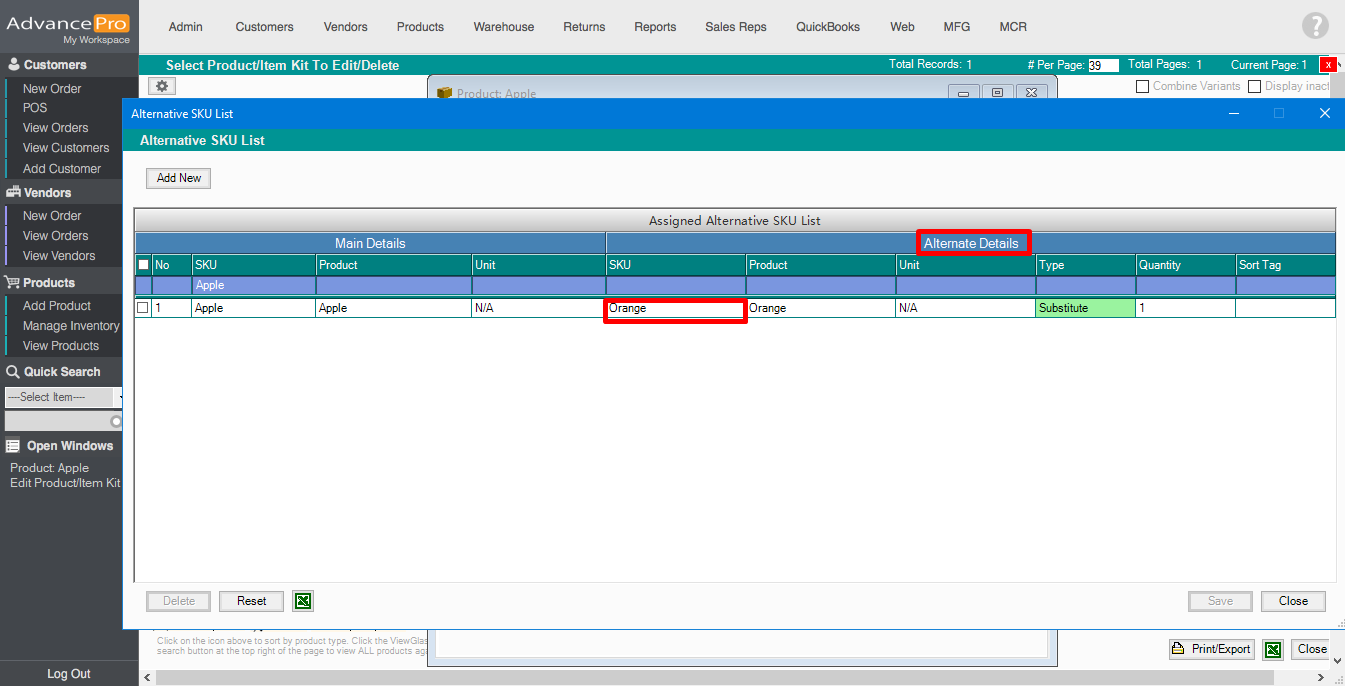Click the Reset button

[x=251, y=601]
